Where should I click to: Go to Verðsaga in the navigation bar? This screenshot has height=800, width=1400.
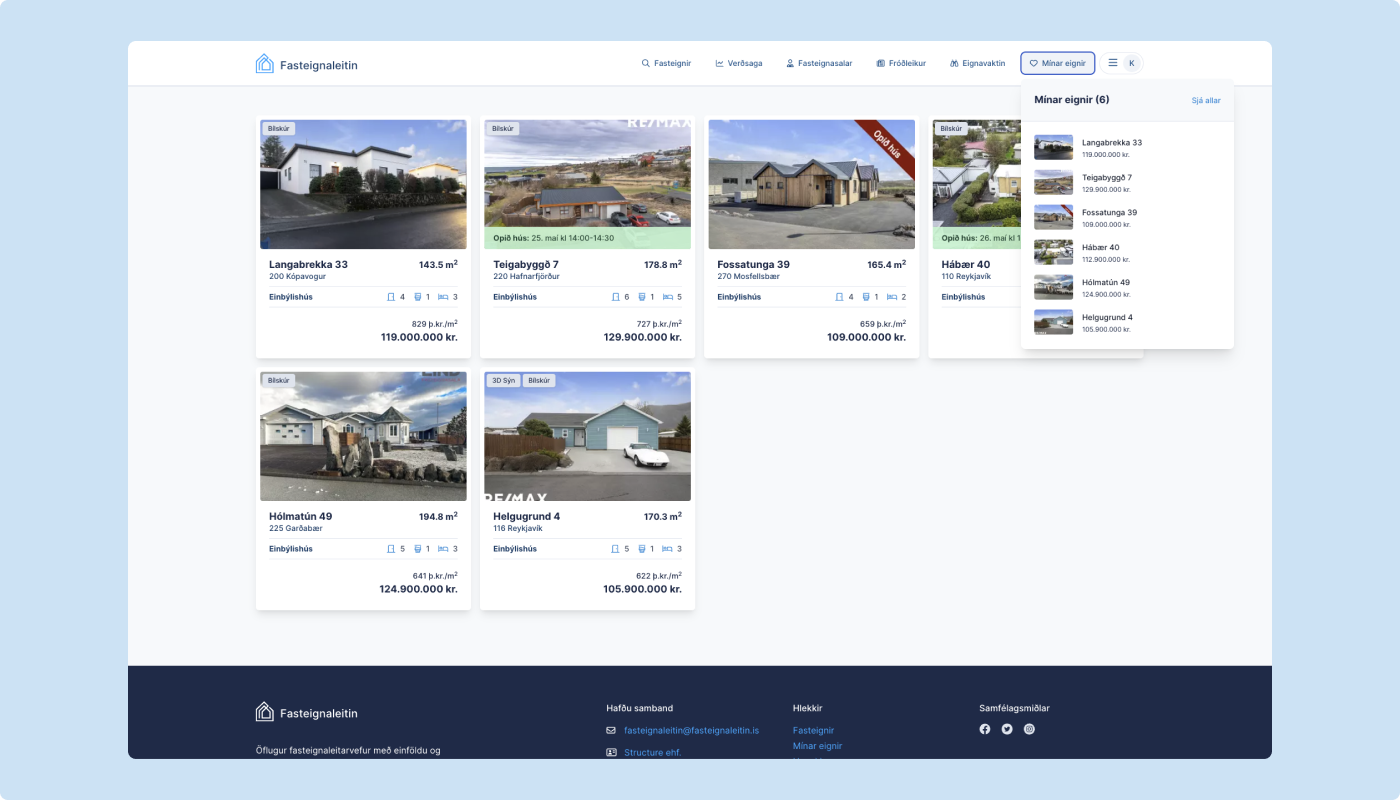(x=739, y=63)
